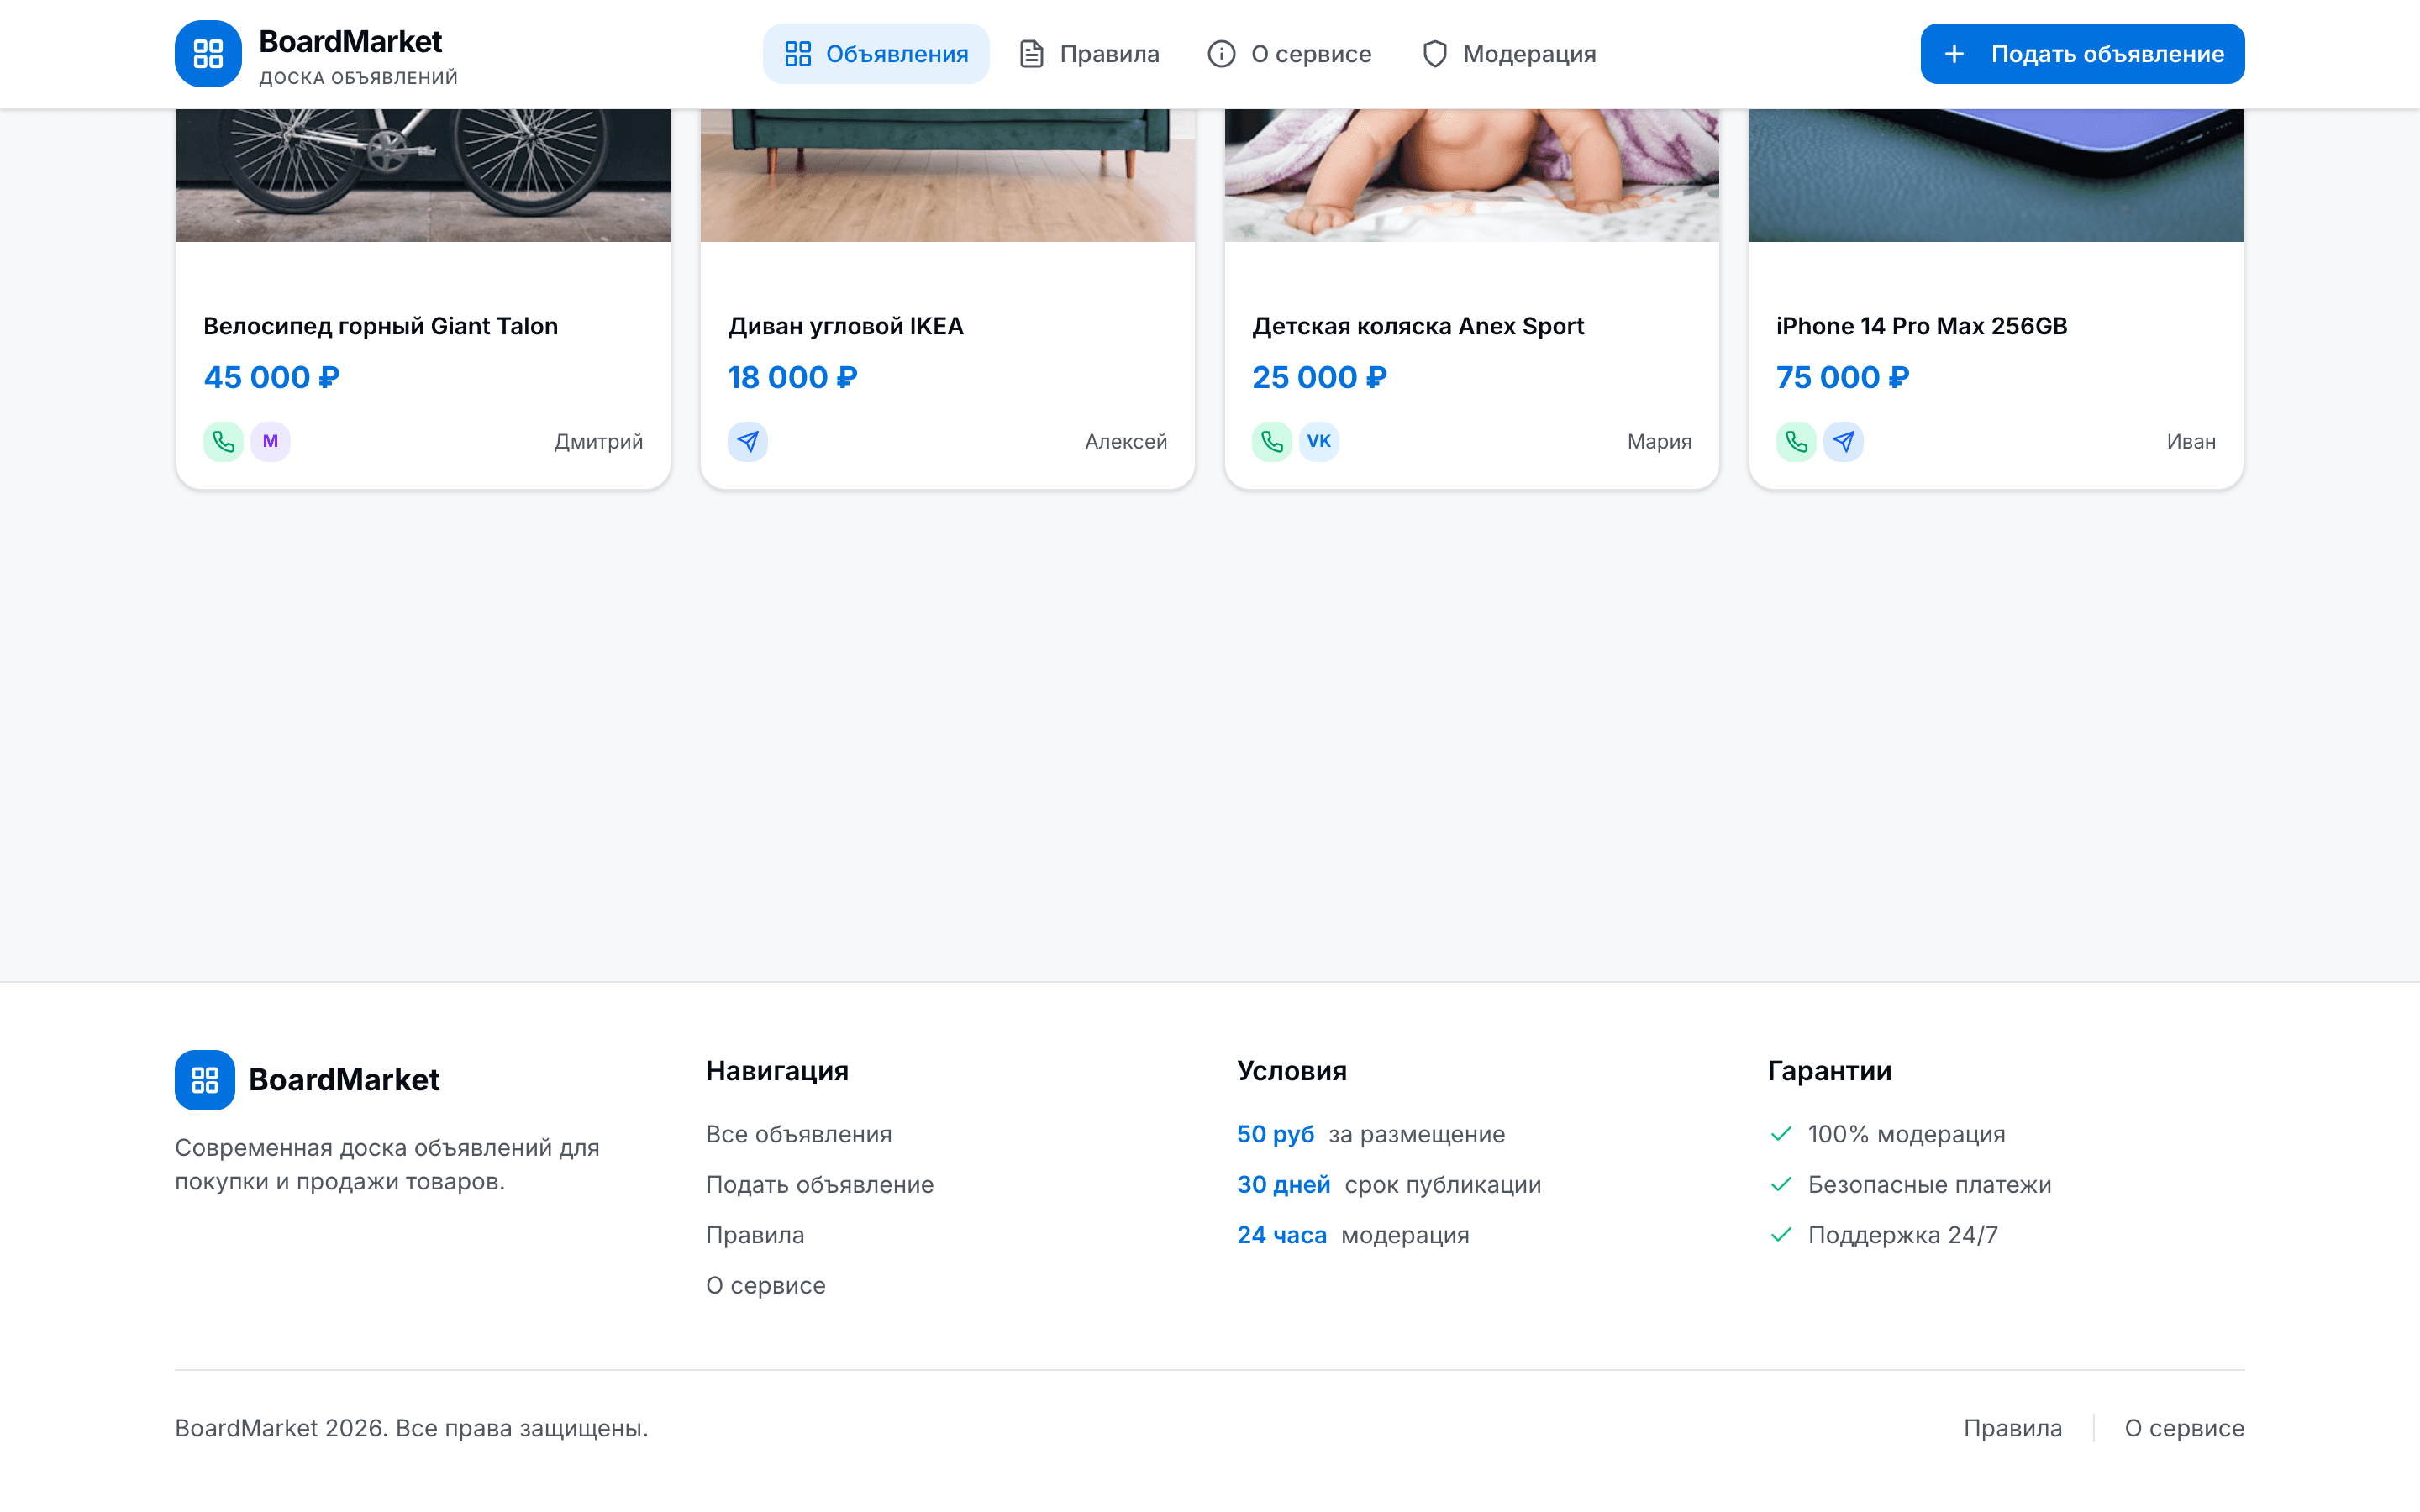2420x1512 pixels.
Task: Click the phone icon on iPhone card
Action: [x=1796, y=441]
